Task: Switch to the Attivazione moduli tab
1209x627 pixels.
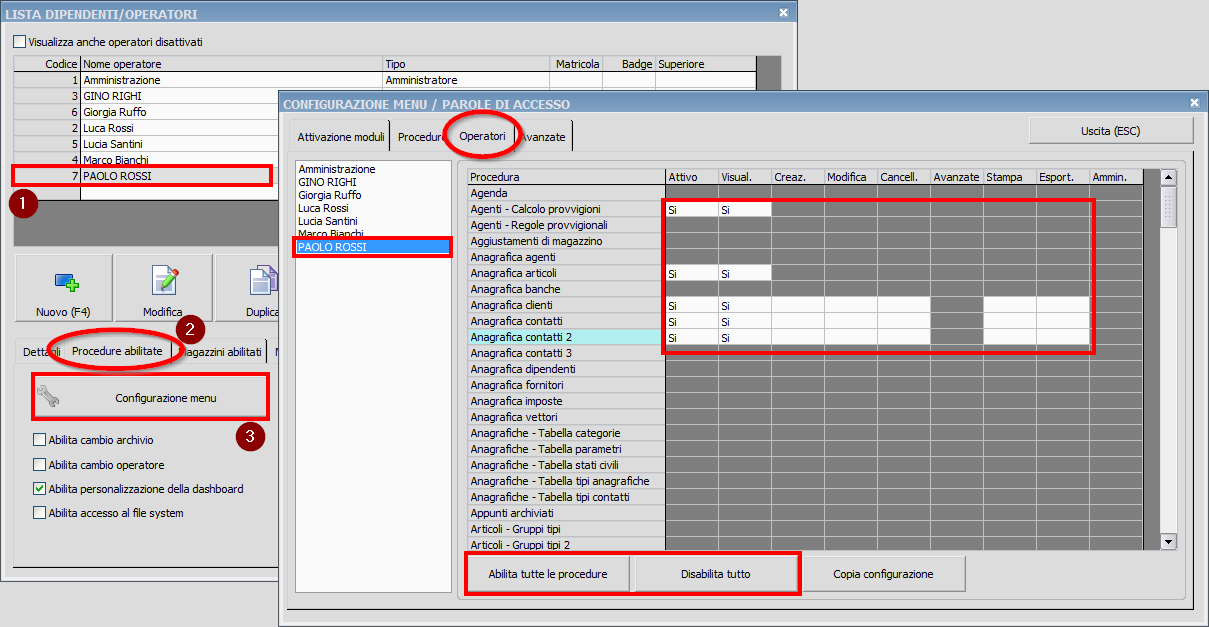Action: click(340, 137)
